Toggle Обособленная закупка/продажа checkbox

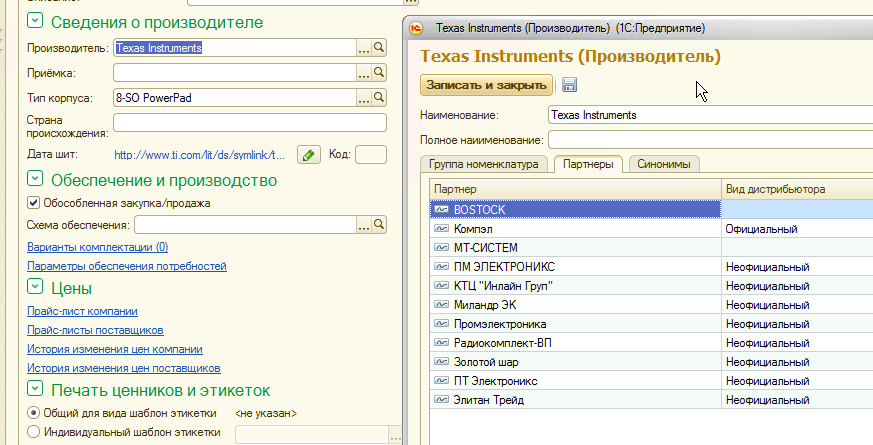point(34,203)
